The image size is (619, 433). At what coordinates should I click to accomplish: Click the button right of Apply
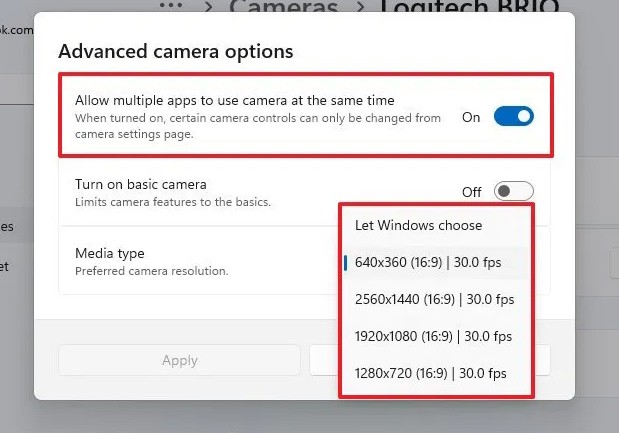click(x=324, y=360)
